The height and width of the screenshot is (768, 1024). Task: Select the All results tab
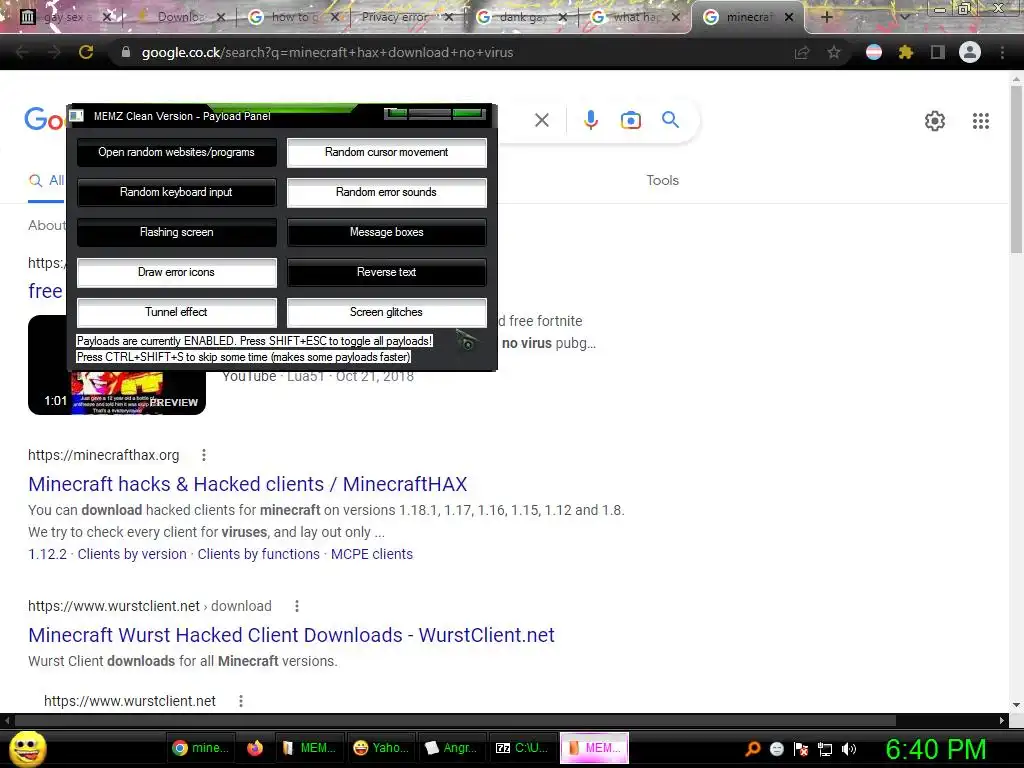[46, 181]
